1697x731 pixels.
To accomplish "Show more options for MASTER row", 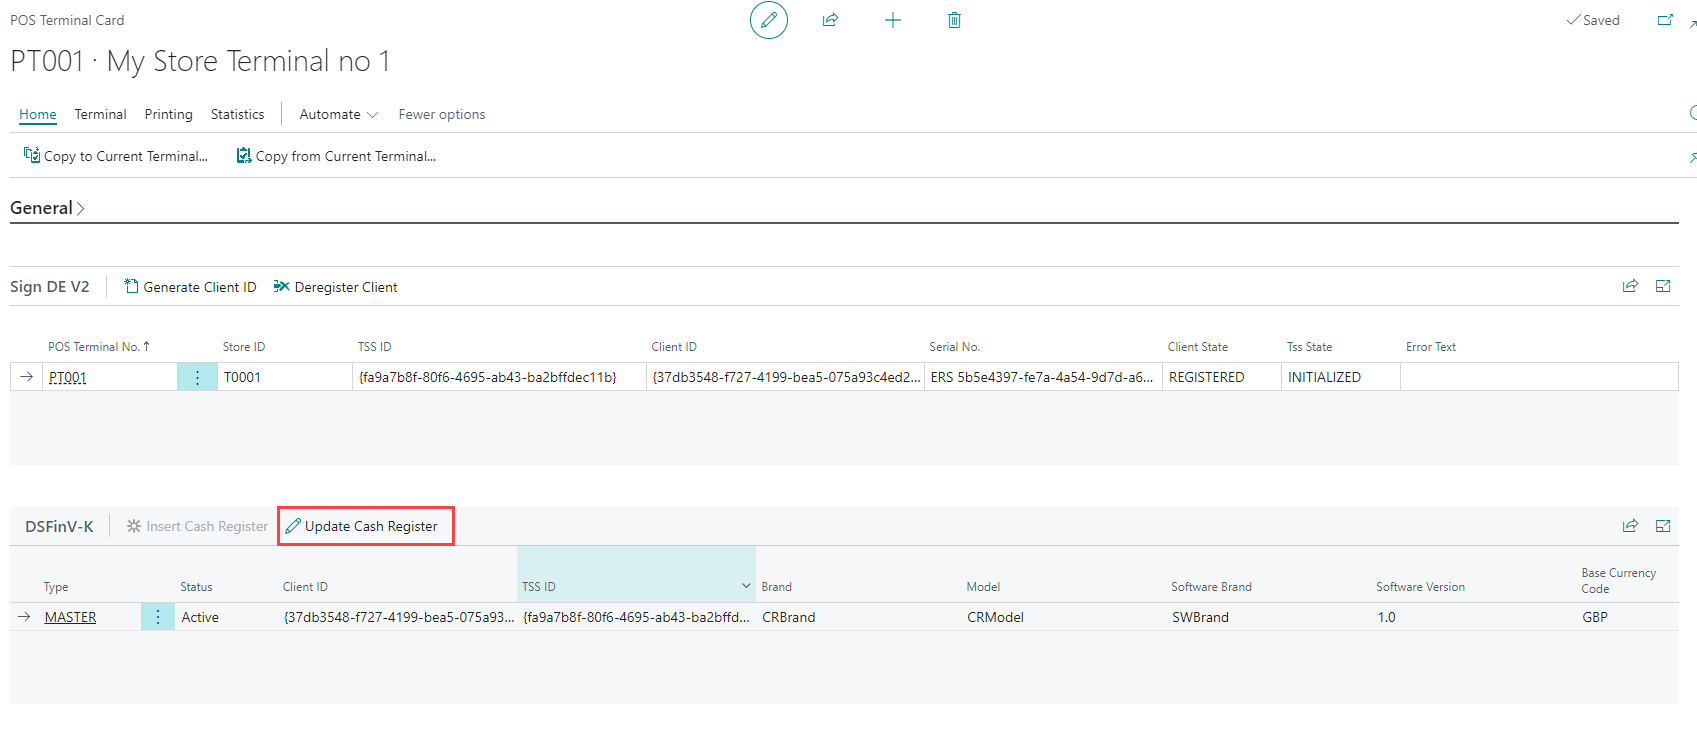I will (157, 617).
